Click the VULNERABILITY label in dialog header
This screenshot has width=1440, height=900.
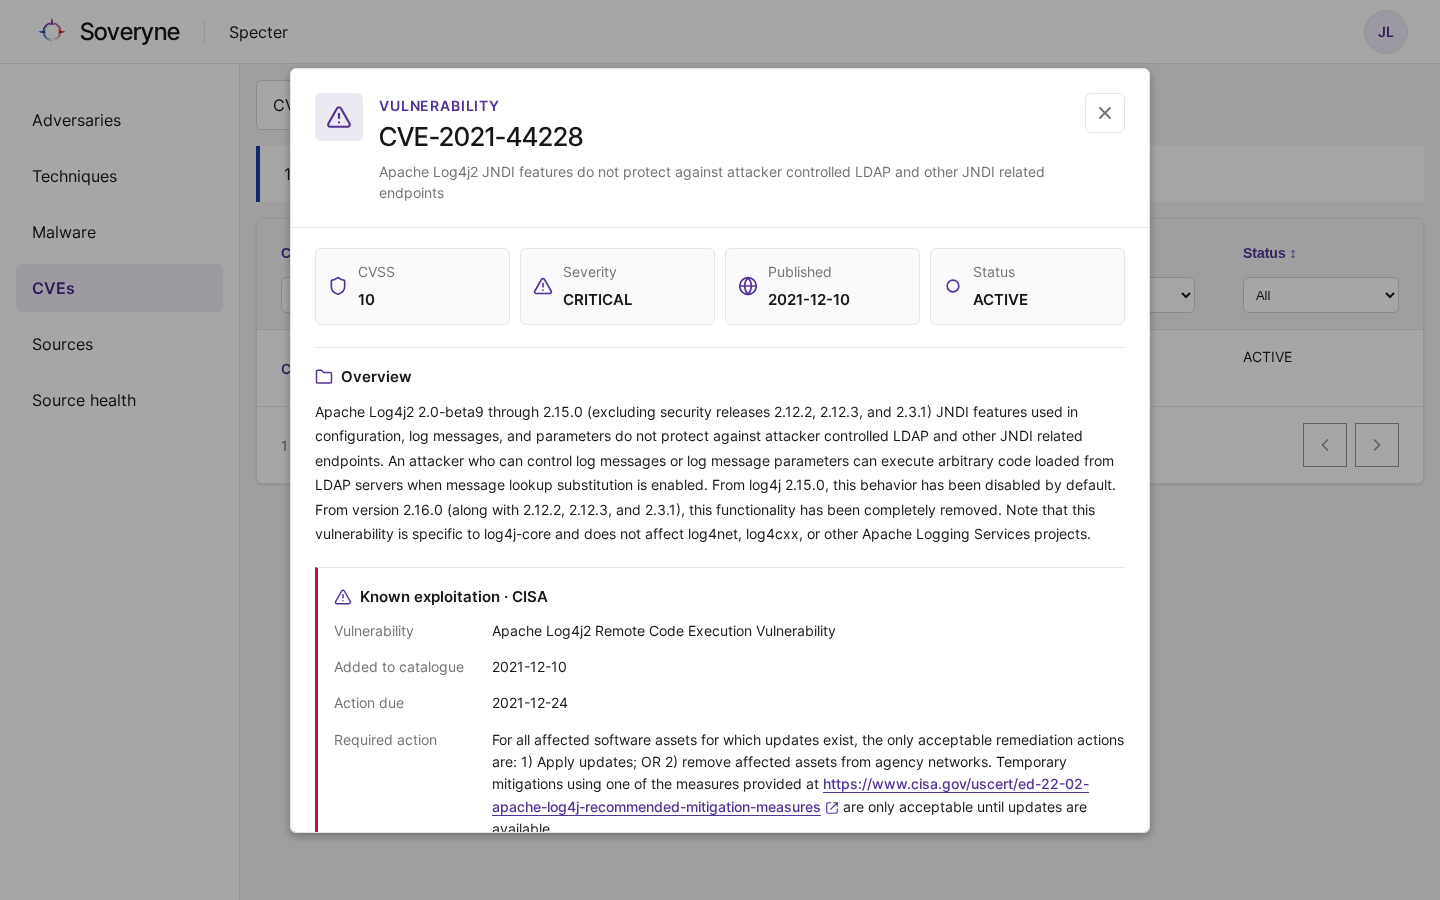439,106
